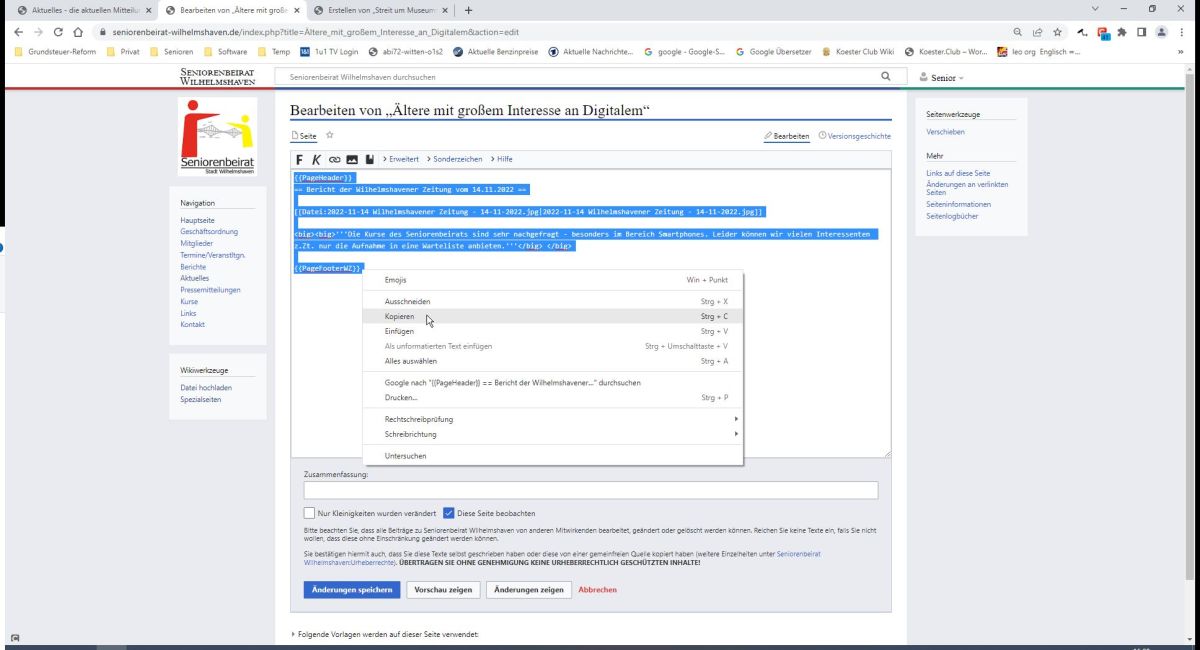This screenshot has height=650, width=1200.
Task: Uncheck 'Diese Seite beobachten'
Action: pos(449,513)
